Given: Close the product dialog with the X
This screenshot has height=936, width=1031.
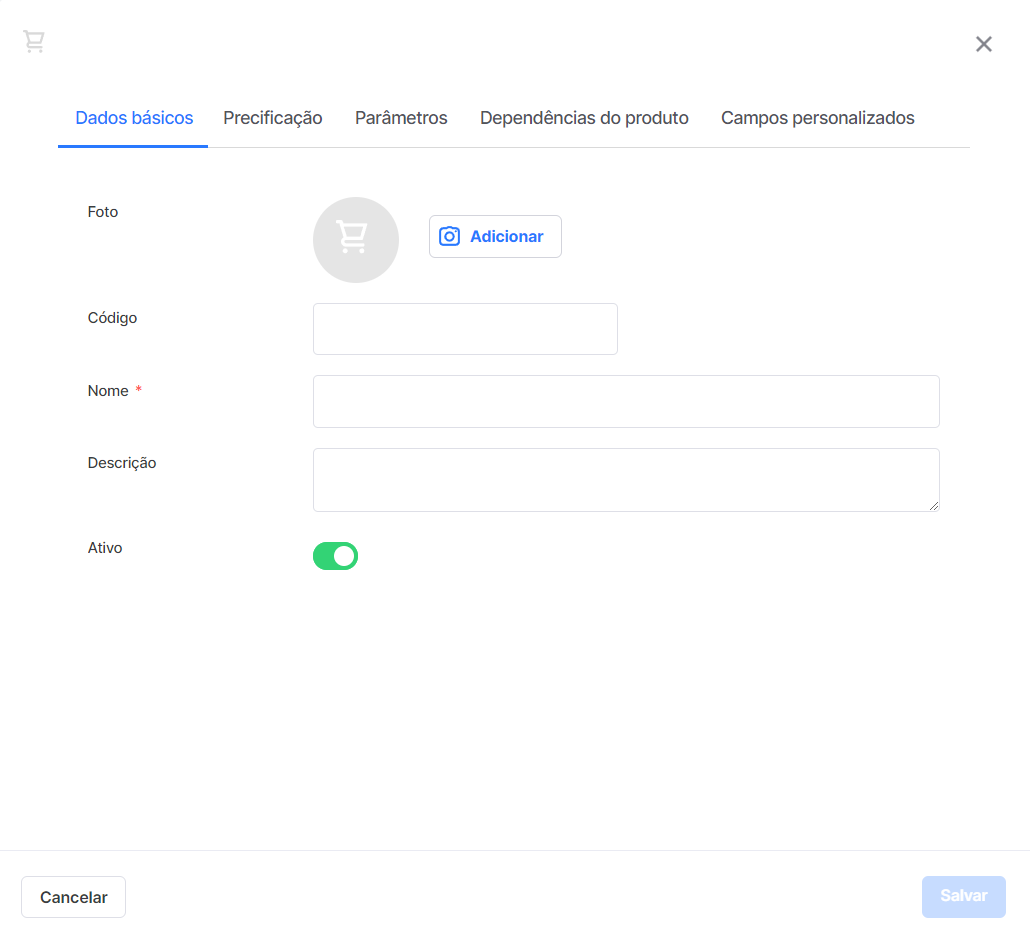Looking at the screenshot, I should click(x=984, y=44).
